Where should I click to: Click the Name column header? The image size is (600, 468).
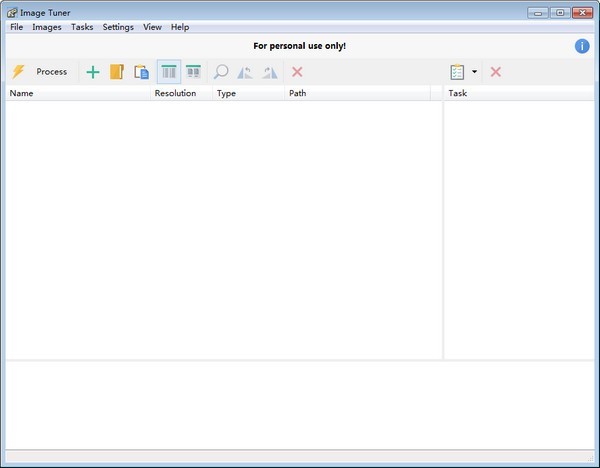(x=22, y=93)
